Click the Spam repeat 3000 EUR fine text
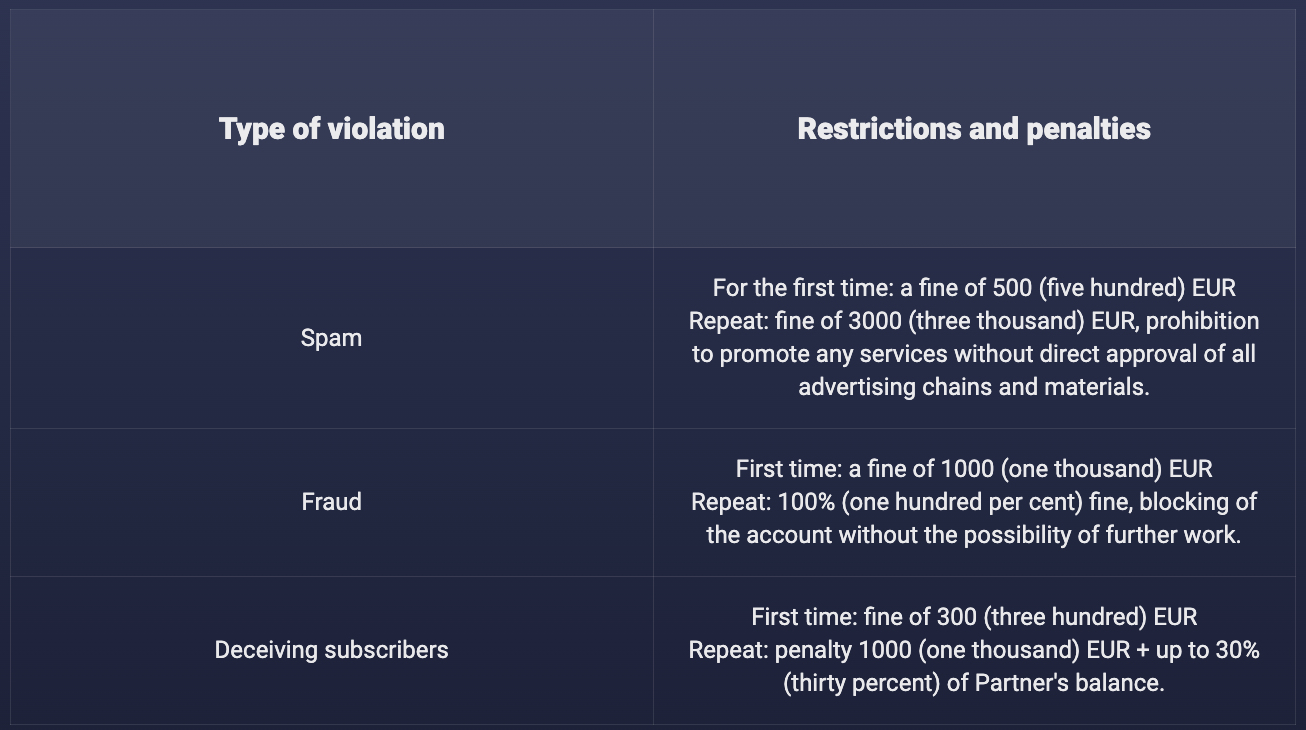Image resolution: width=1306 pixels, height=730 pixels. pos(974,321)
